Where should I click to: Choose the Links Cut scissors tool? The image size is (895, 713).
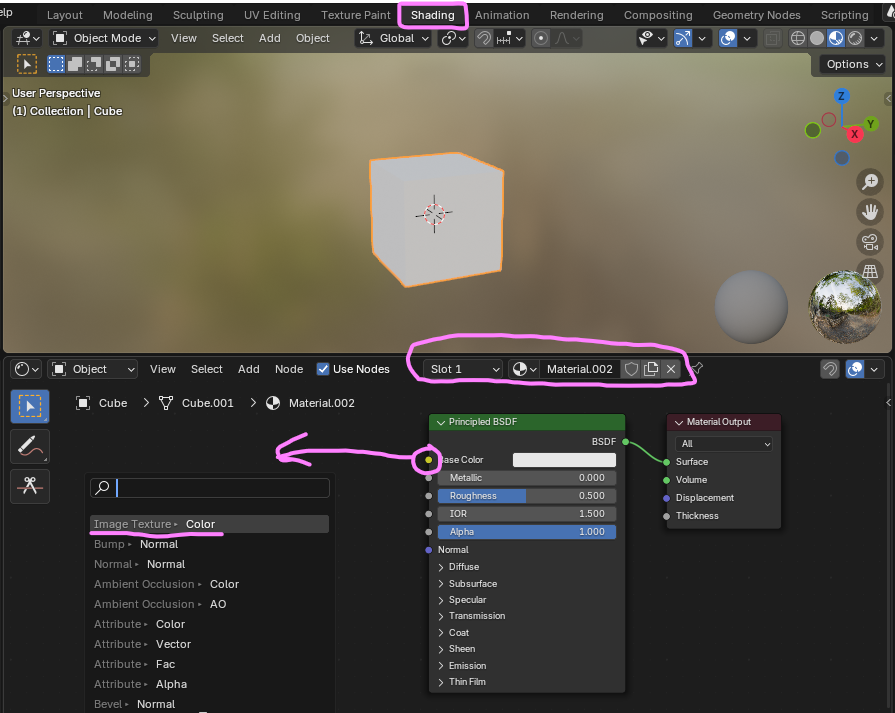[x=29, y=486]
